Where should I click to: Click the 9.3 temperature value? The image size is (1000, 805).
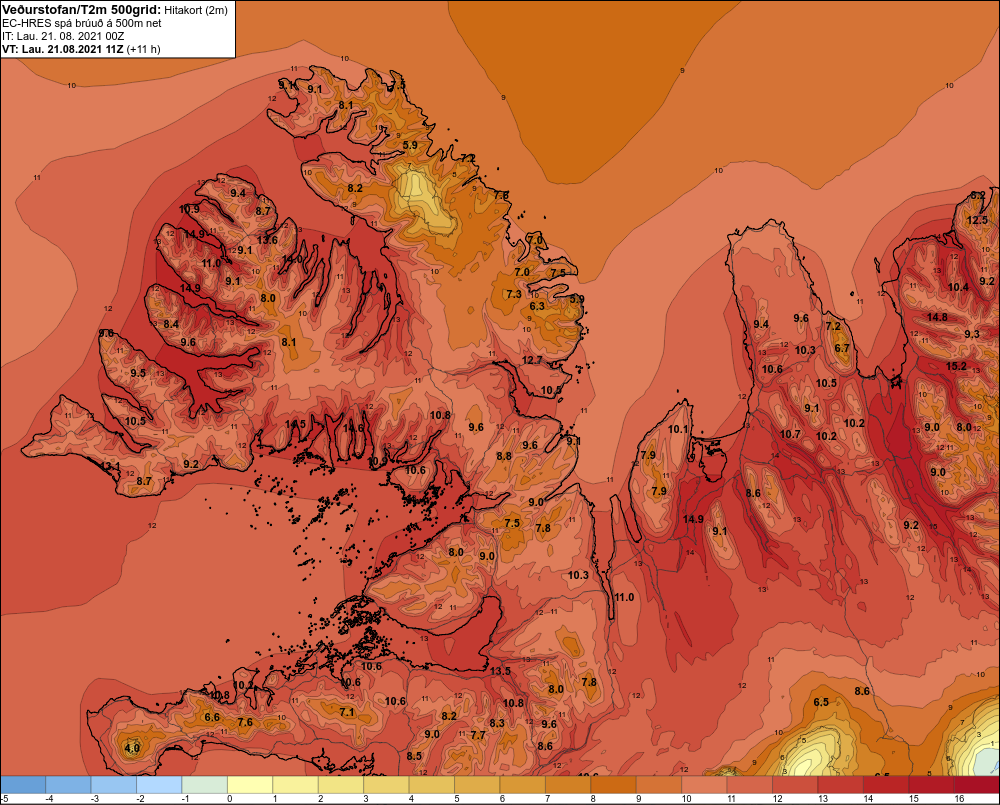tap(972, 334)
